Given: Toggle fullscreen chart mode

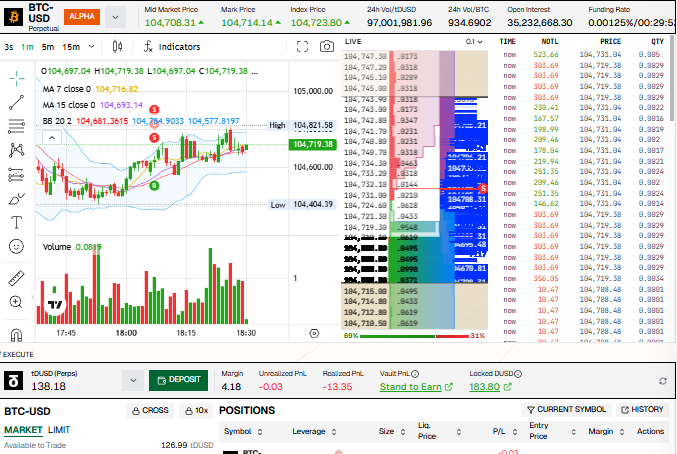Looking at the screenshot, I should click(x=303, y=47).
